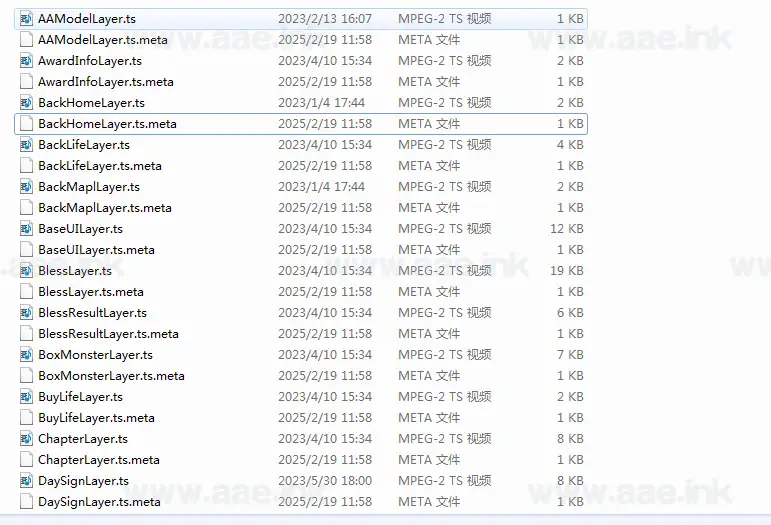Select the file name AAModelLayer.ts
771x525 pixels.
[x=87, y=19]
